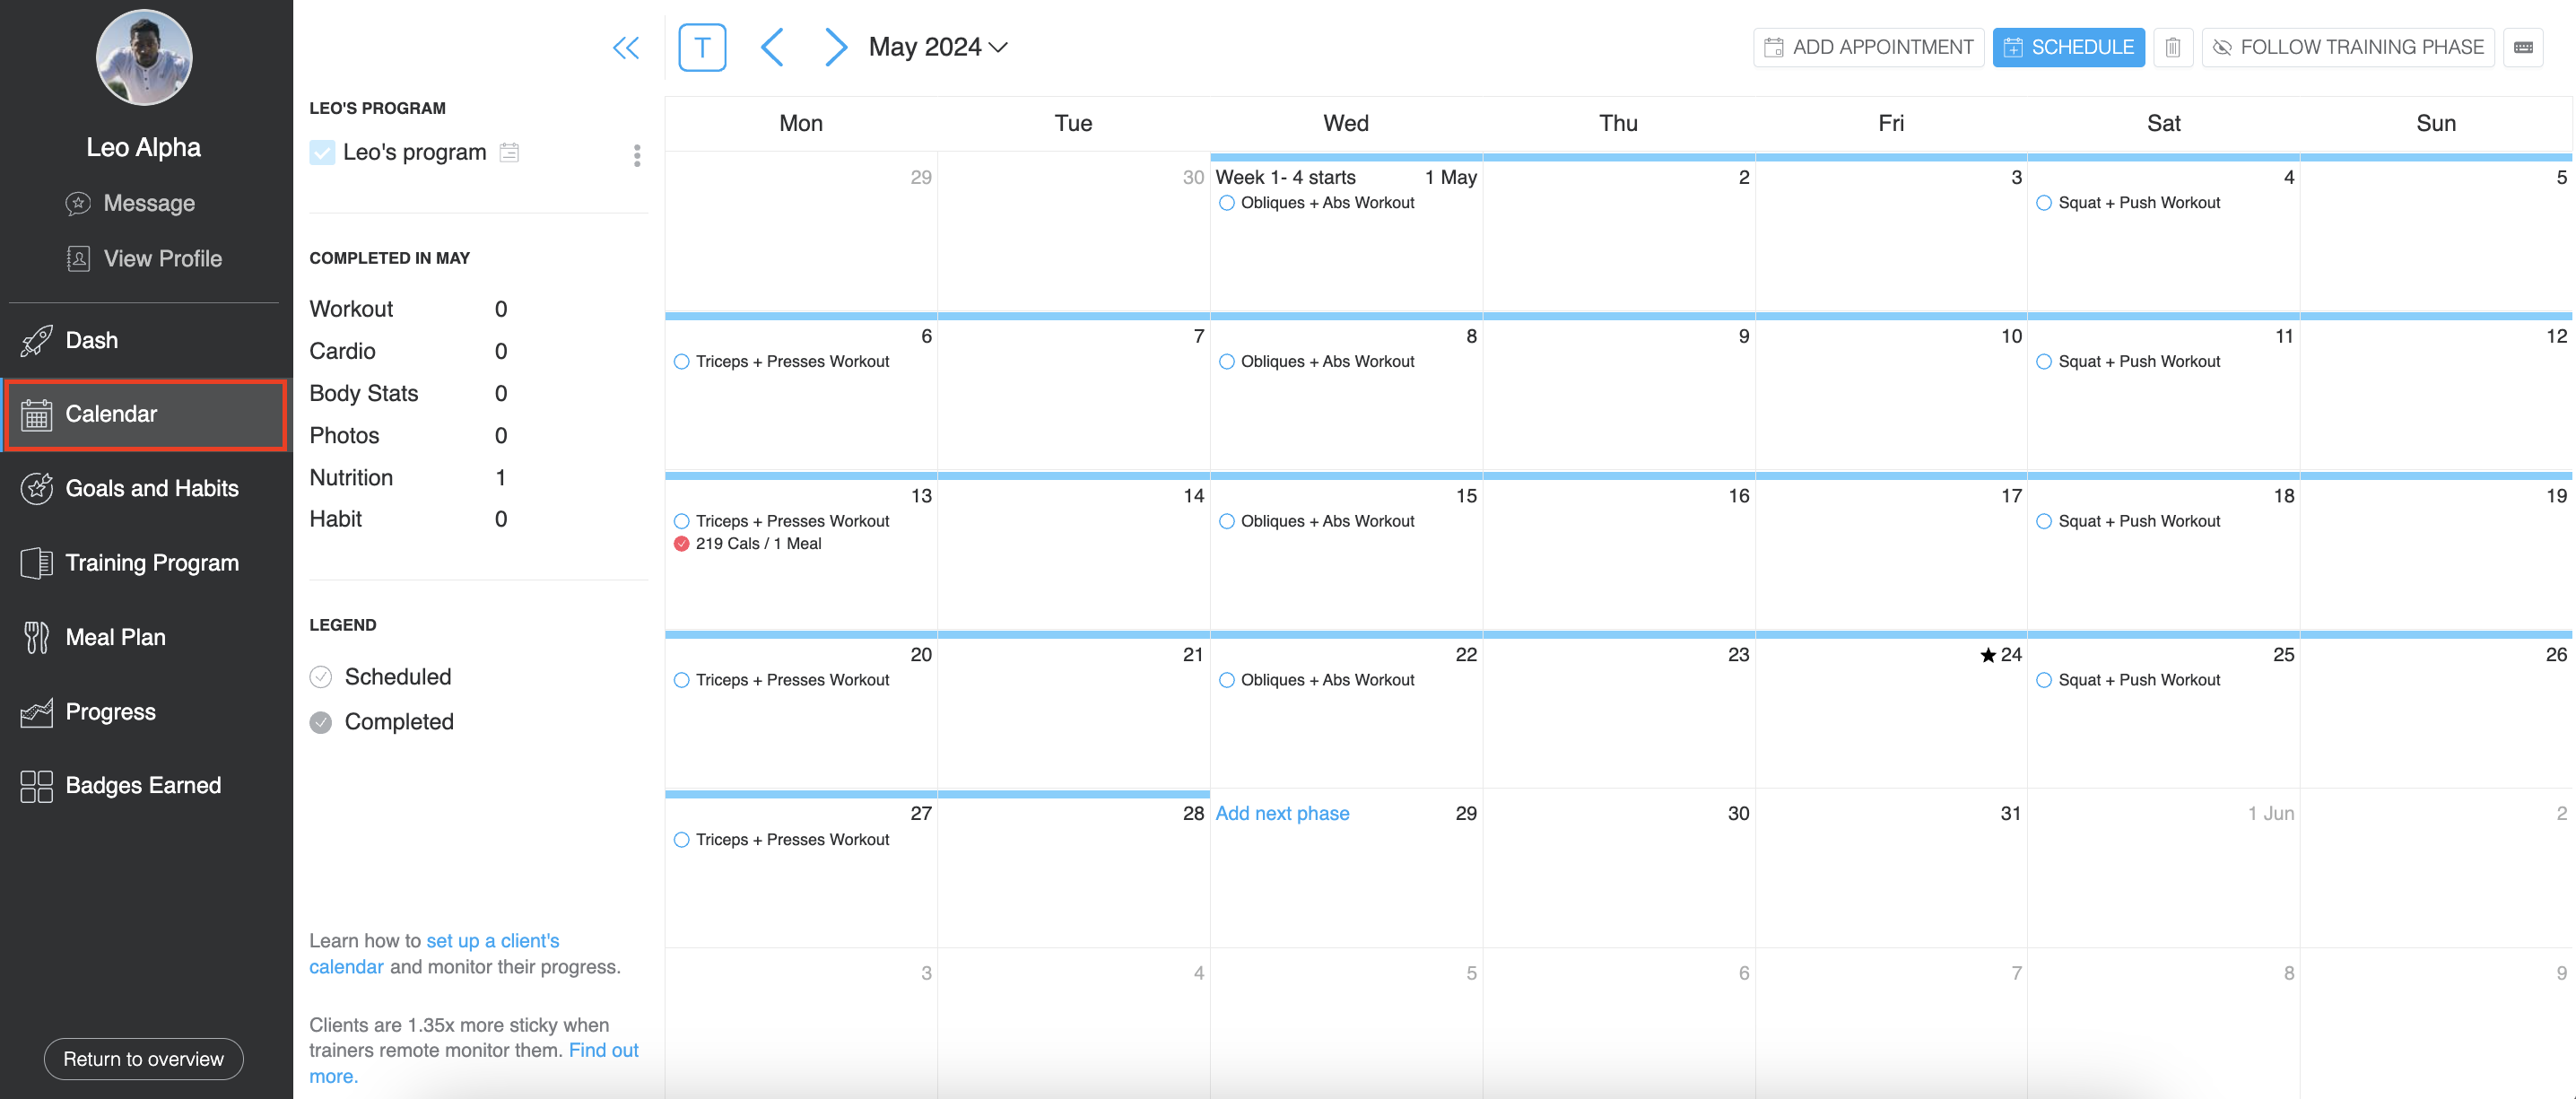Open Message for Leo Alpha
Screen dimensions: 2576x1099
[x=148, y=203]
